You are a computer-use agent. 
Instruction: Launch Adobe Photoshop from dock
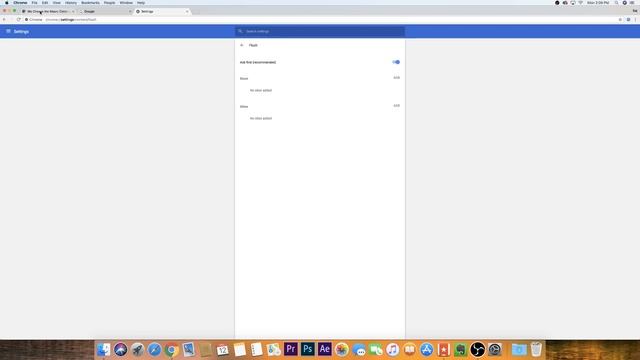[308, 349]
